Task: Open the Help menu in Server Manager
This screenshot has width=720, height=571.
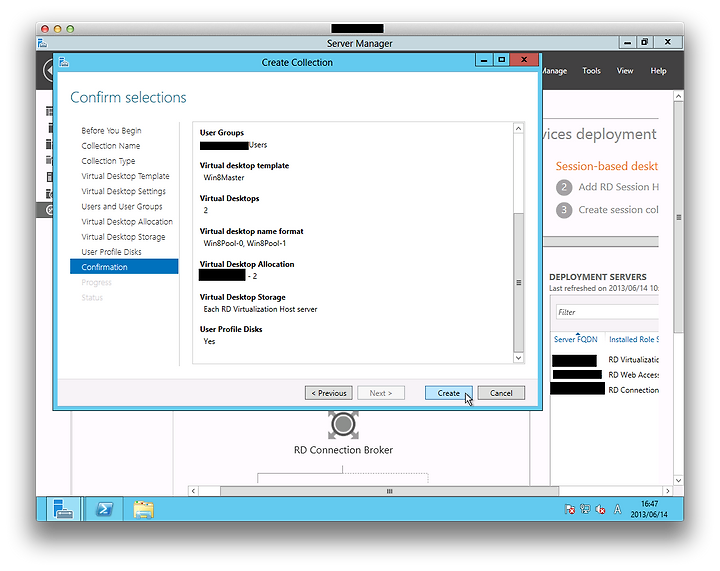Action: tap(658, 71)
